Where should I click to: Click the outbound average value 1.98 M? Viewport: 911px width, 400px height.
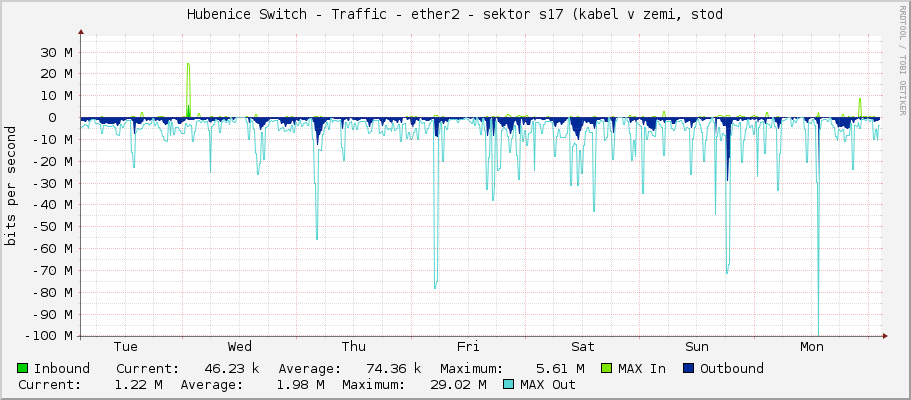click(299, 384)
